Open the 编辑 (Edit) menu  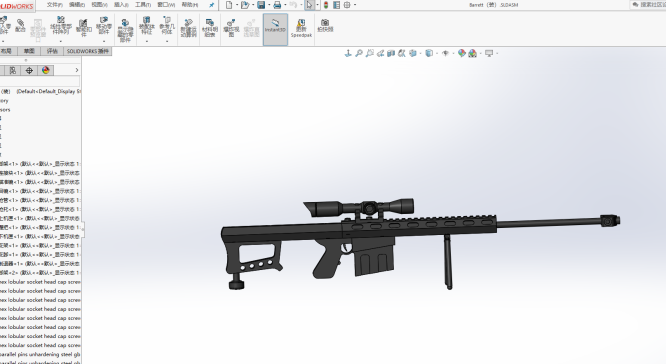click(77, 5)
